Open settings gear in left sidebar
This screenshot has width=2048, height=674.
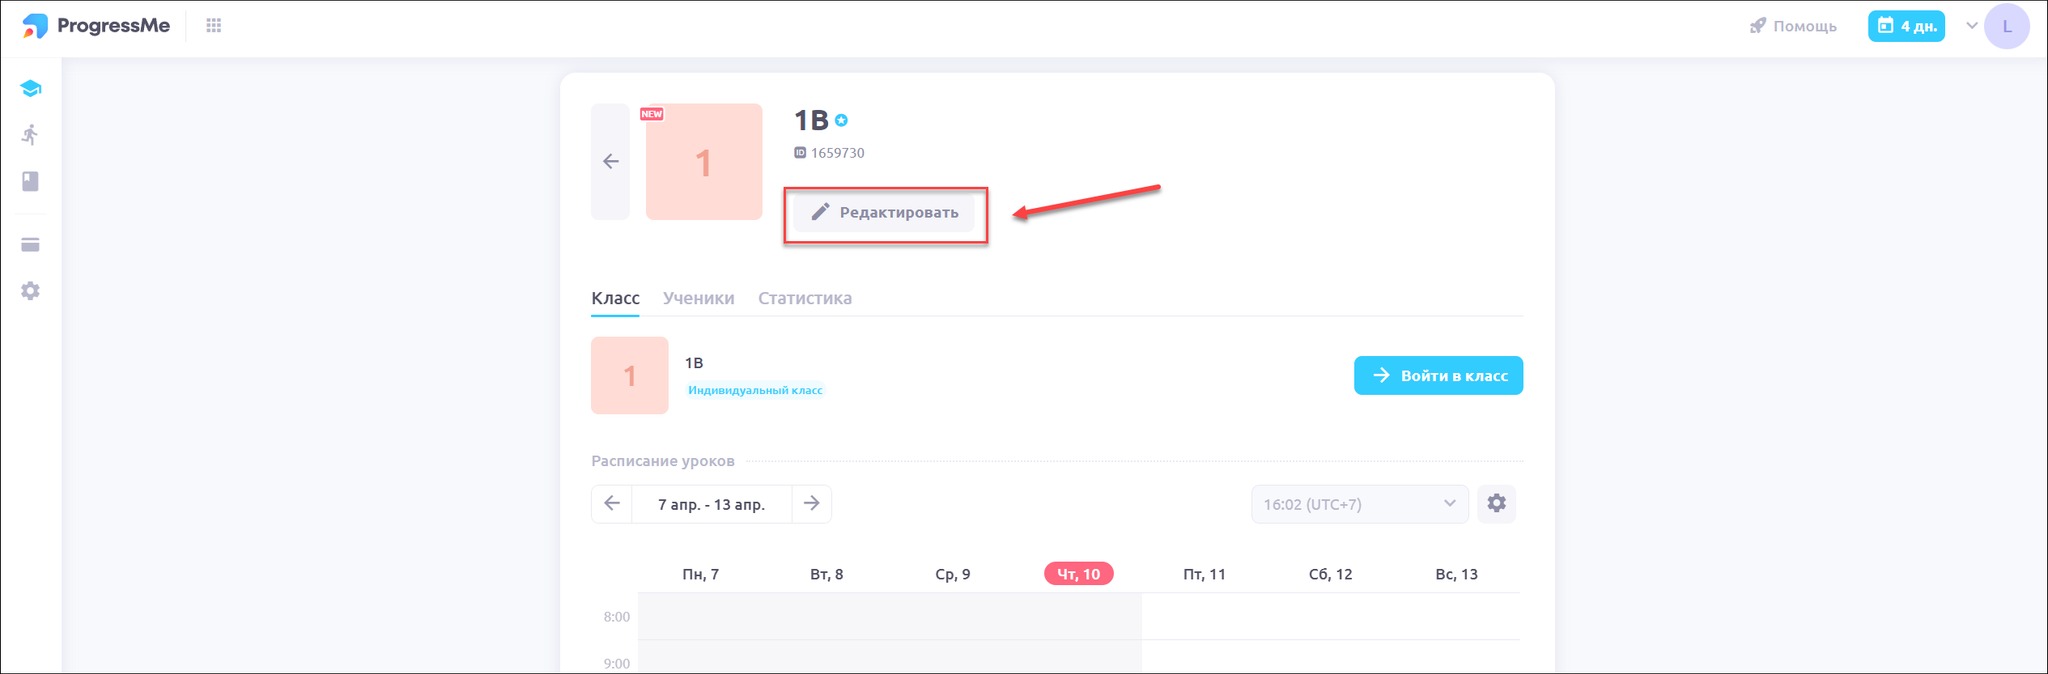point(31,291)
